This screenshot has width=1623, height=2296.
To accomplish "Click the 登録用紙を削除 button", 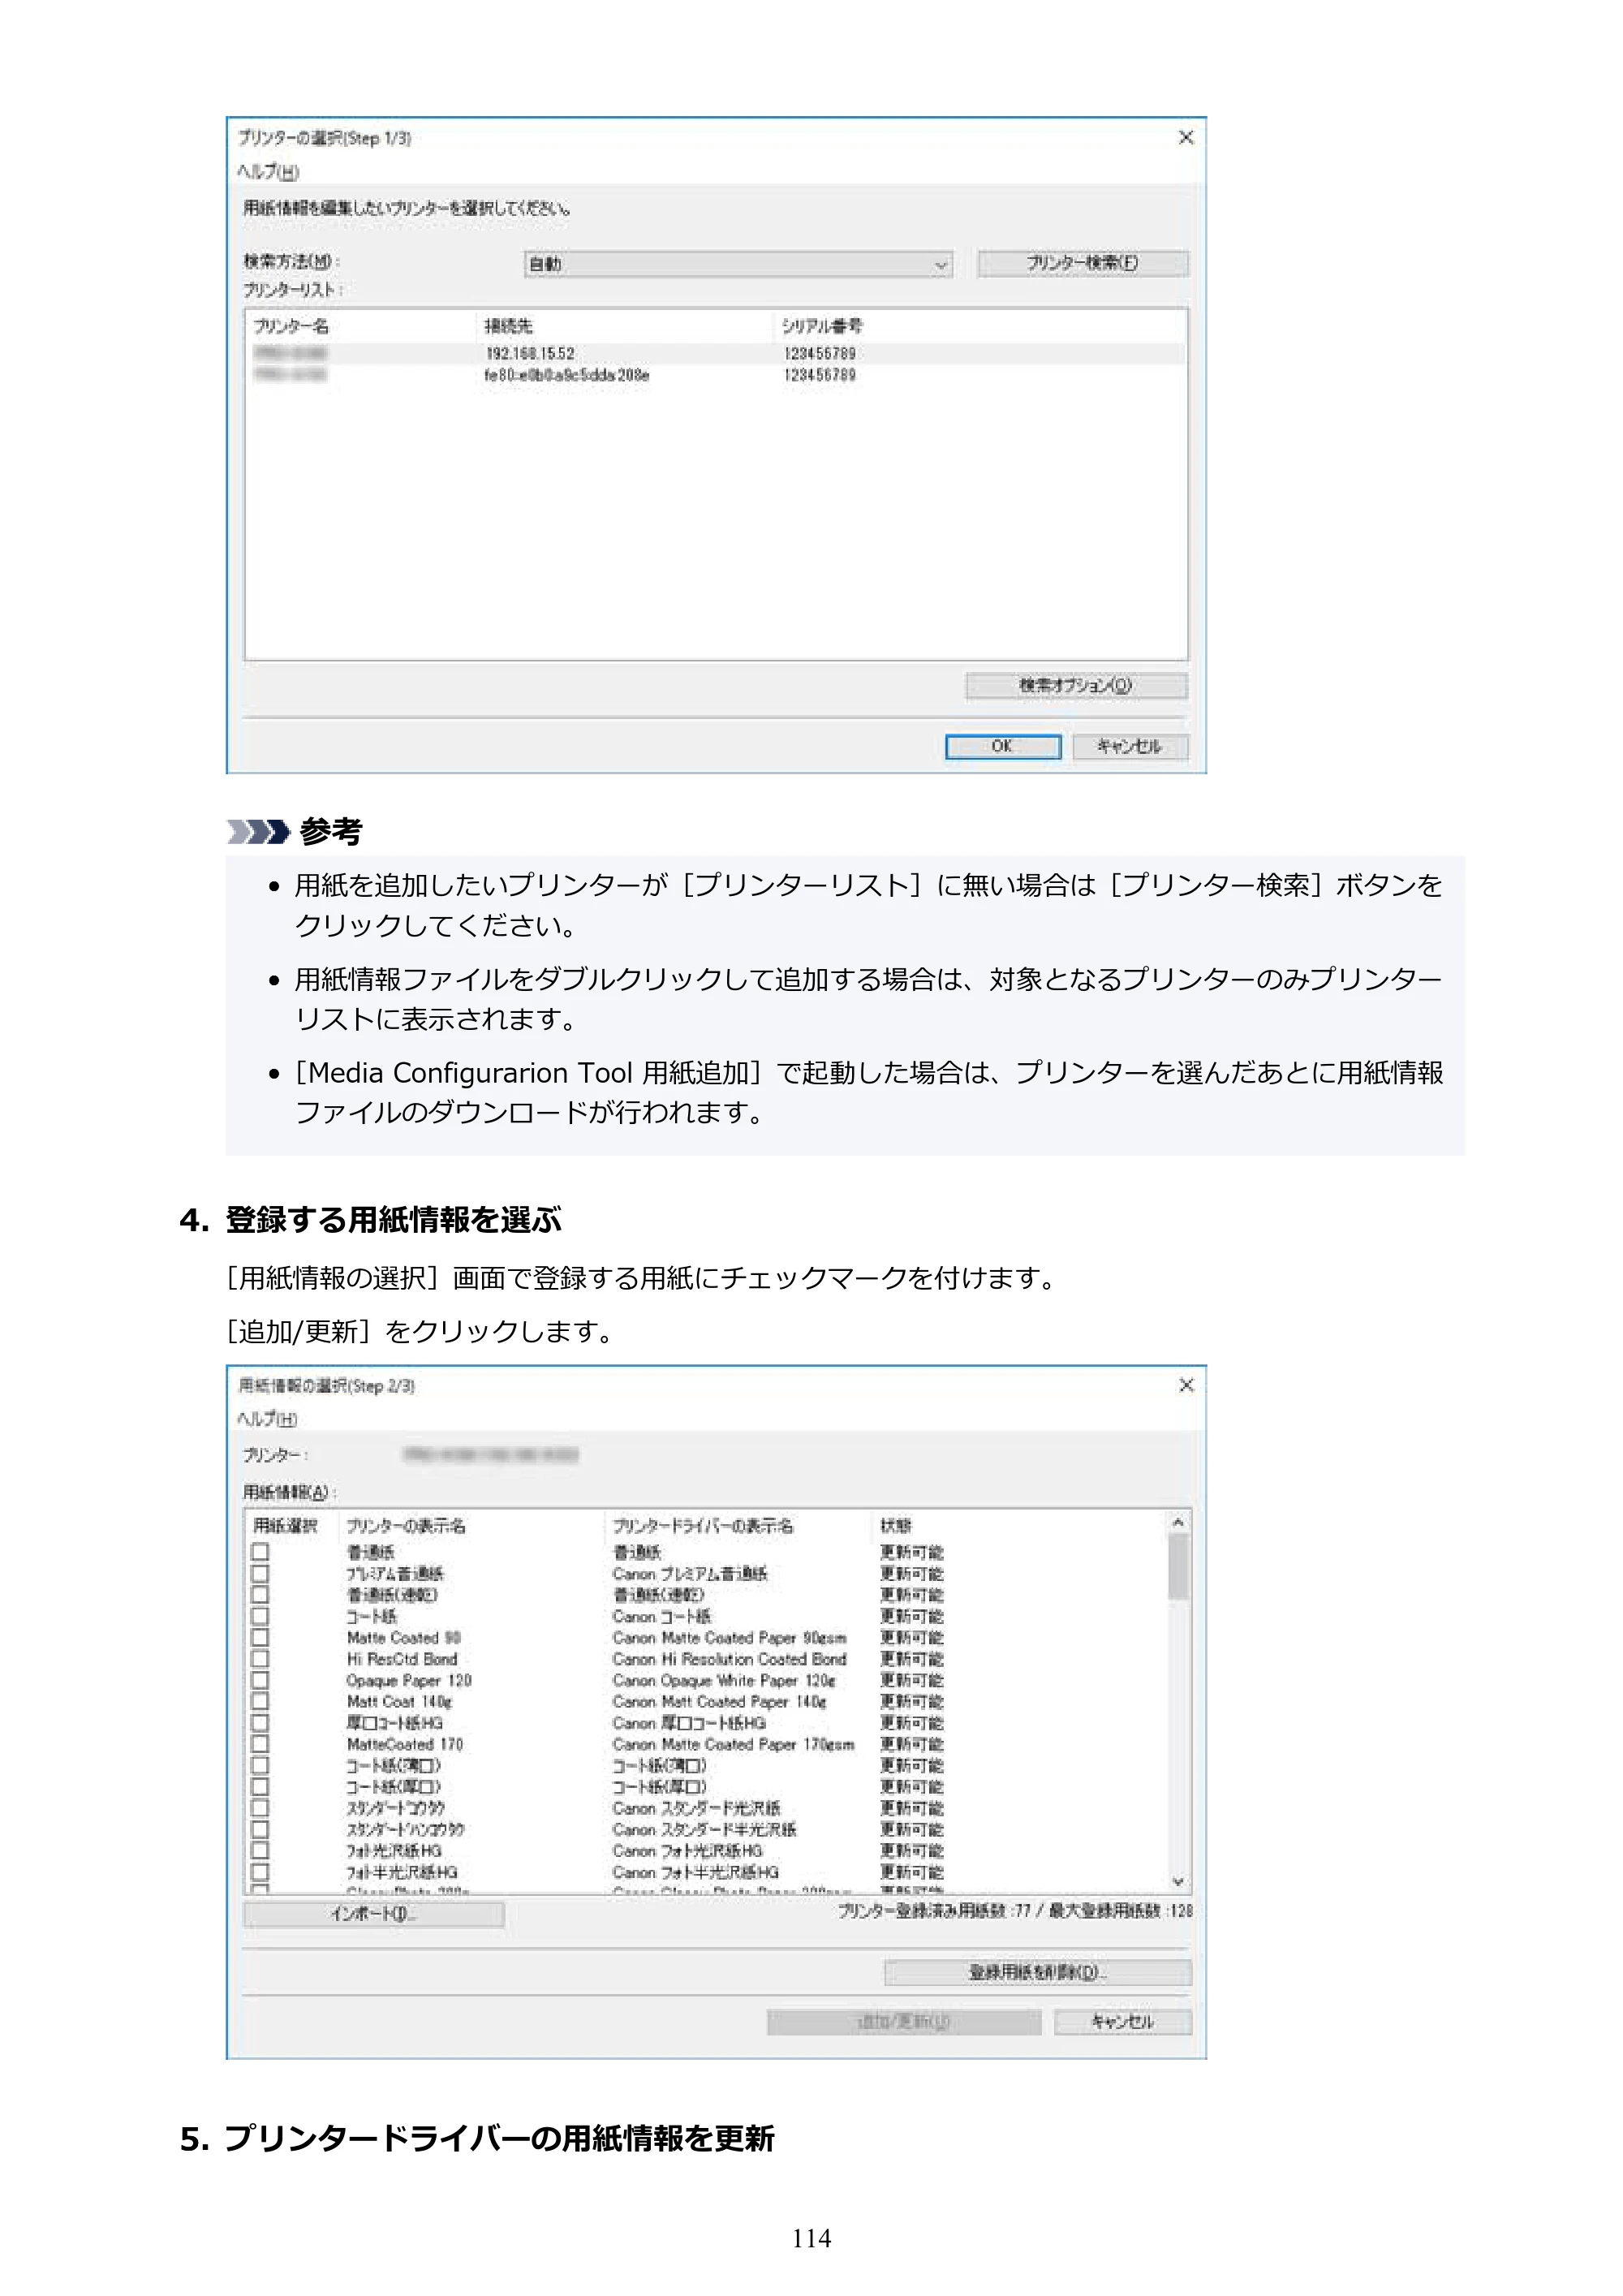I will click(x=1038, y=1972).
